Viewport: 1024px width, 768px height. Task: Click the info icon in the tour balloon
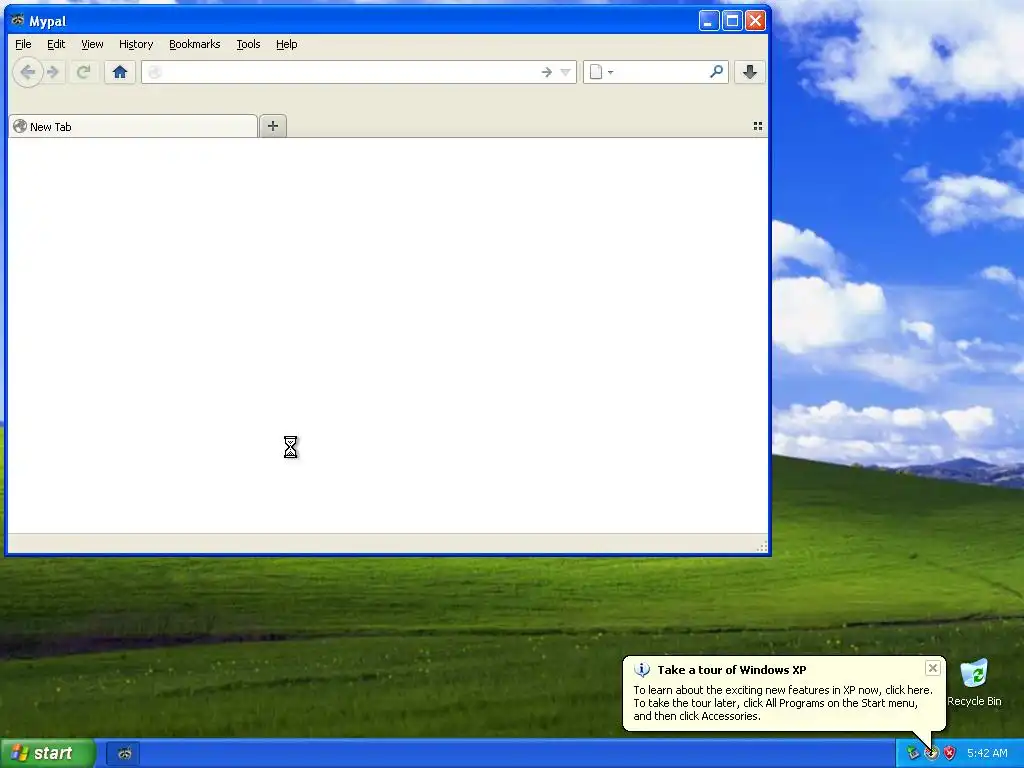coord(642,669)
